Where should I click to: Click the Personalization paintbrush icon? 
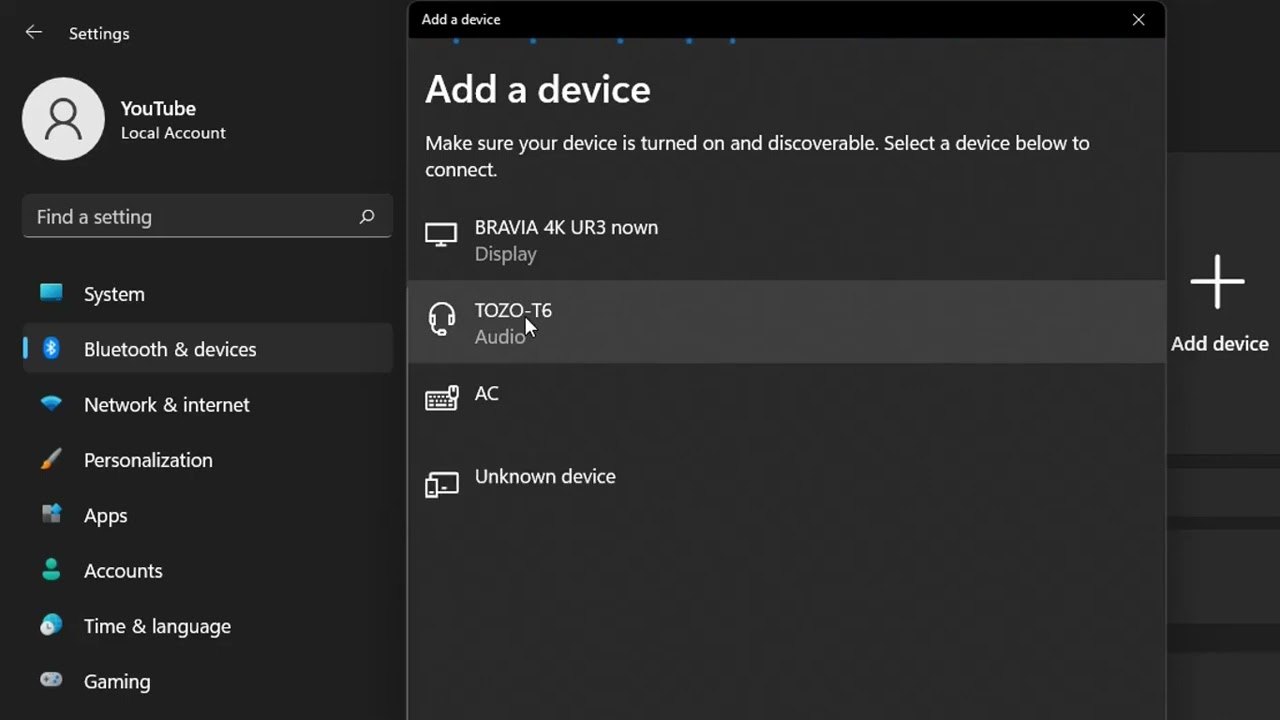click(51, 460)
